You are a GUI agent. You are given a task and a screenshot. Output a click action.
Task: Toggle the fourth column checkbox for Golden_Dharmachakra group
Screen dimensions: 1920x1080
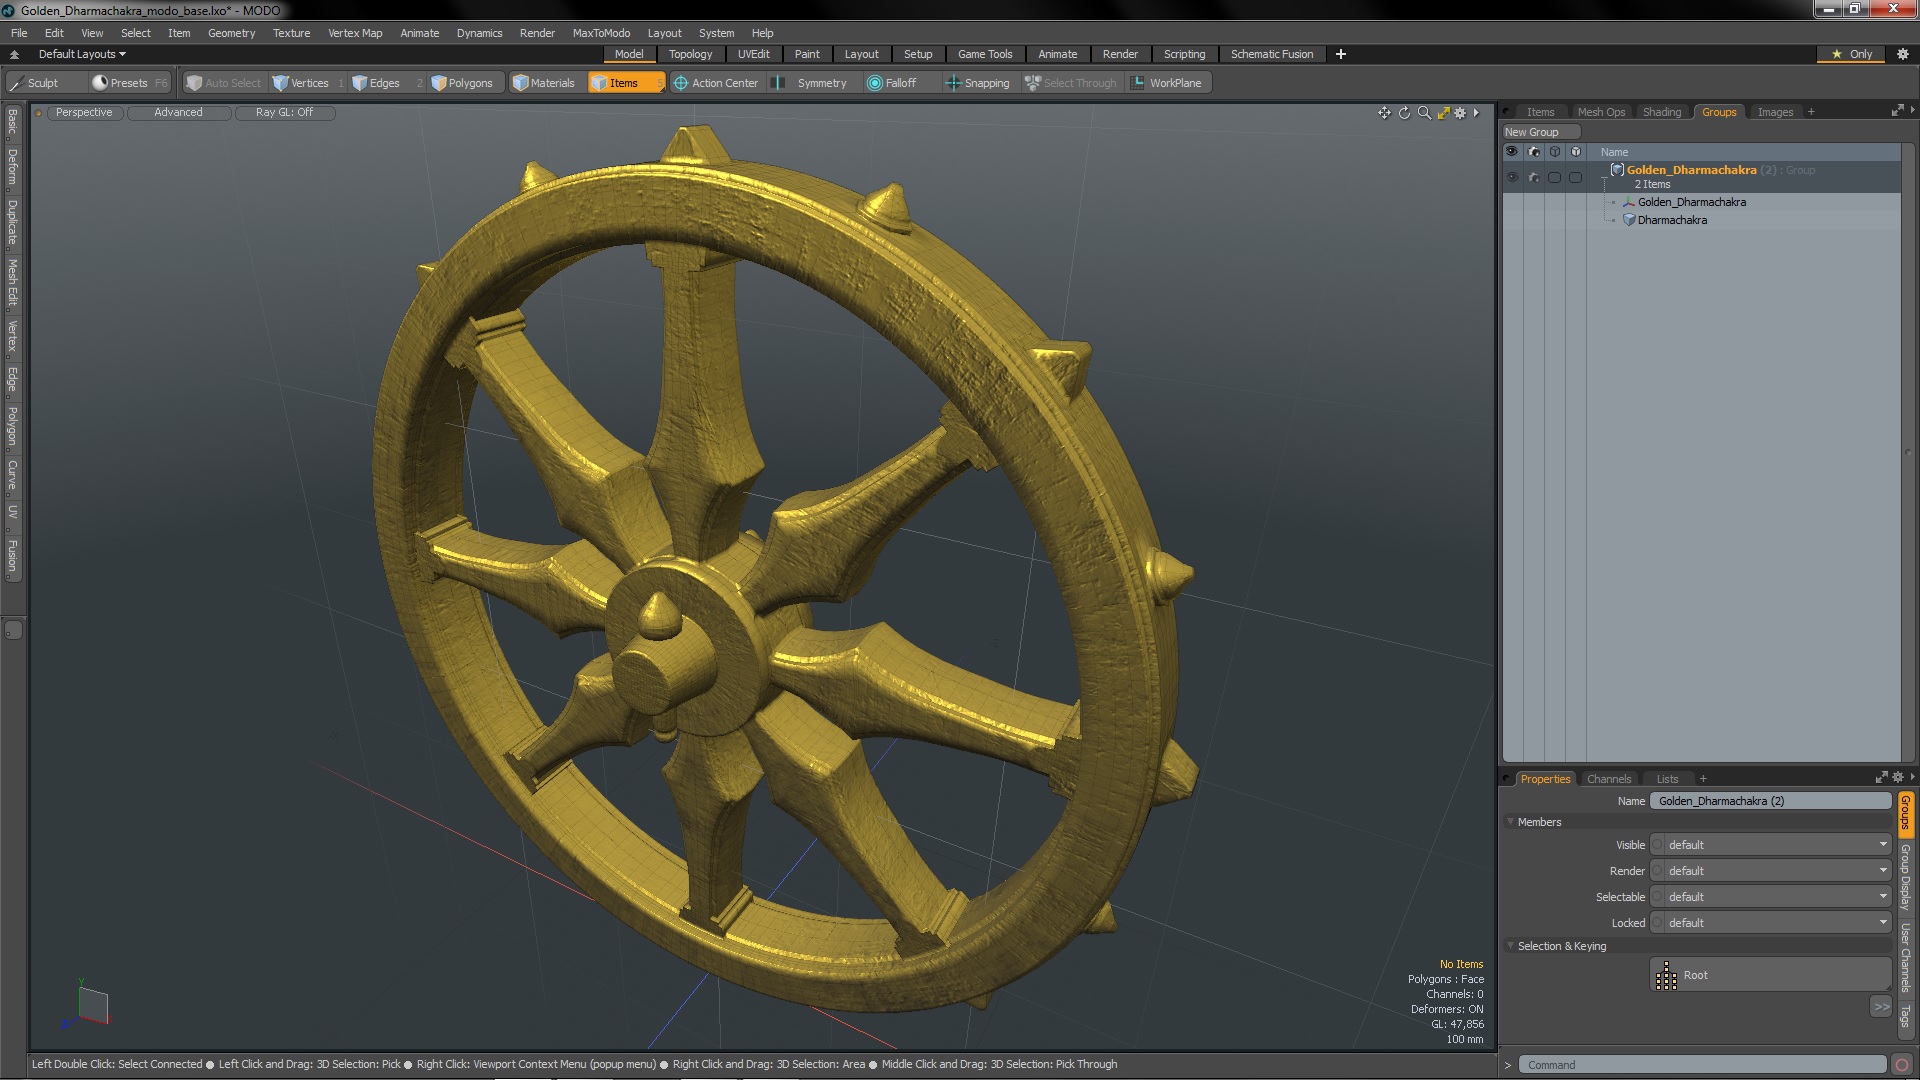tap(1575, 177)
